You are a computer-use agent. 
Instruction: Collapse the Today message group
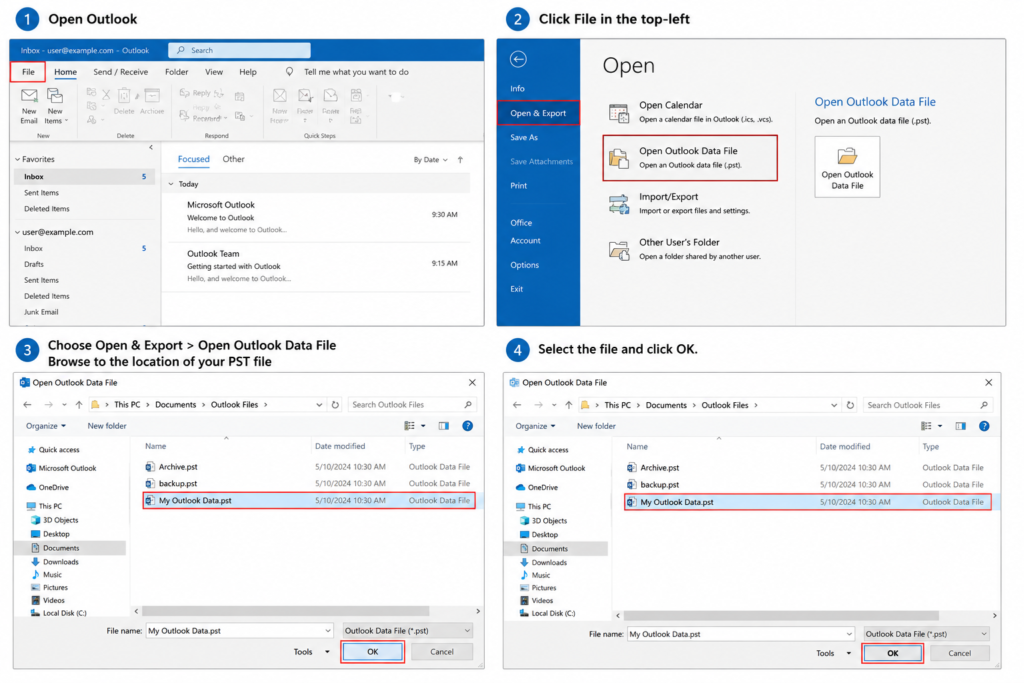(x=171, y=184)
